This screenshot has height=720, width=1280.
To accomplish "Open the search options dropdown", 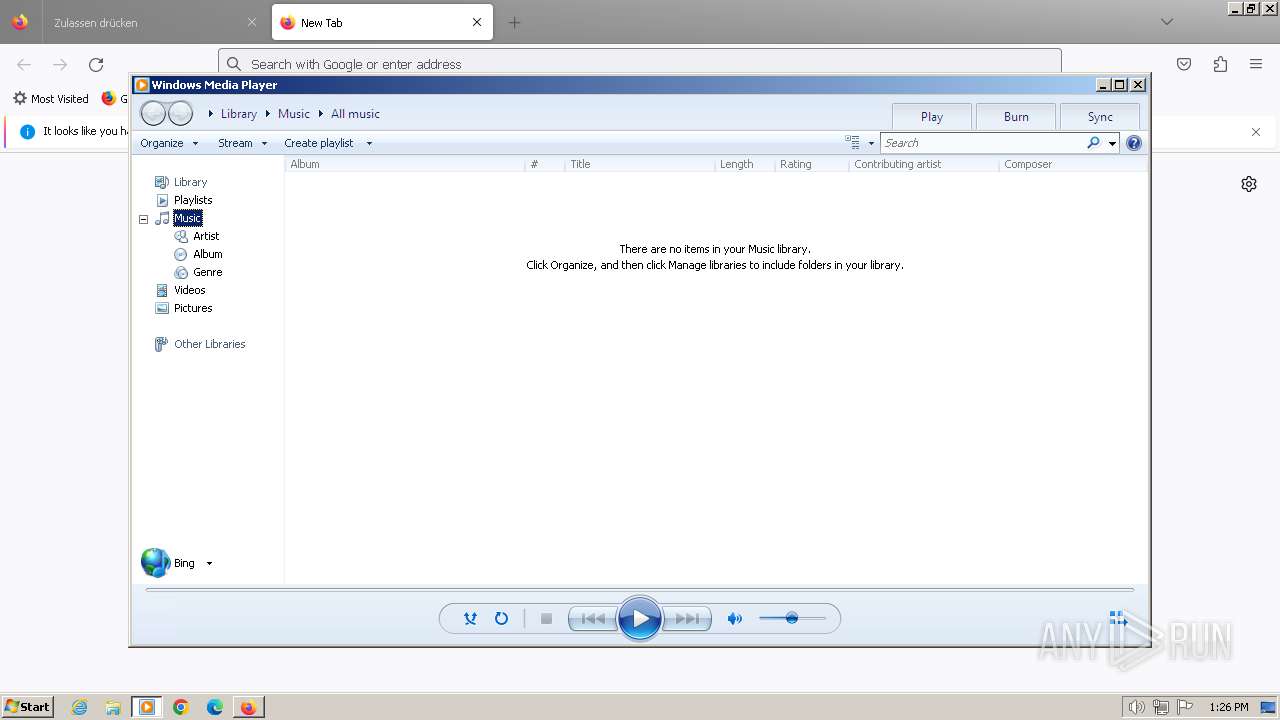I will pos(1112,143).
